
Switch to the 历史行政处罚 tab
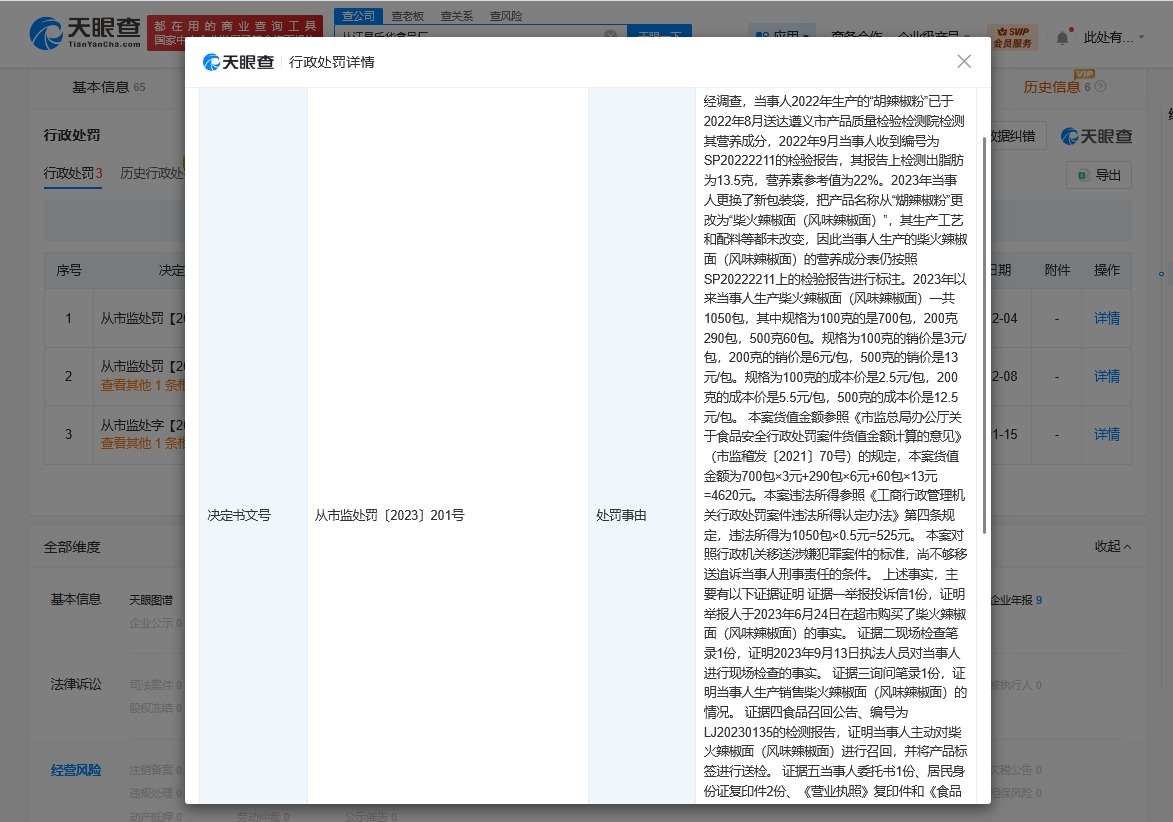tap(154, 172)
